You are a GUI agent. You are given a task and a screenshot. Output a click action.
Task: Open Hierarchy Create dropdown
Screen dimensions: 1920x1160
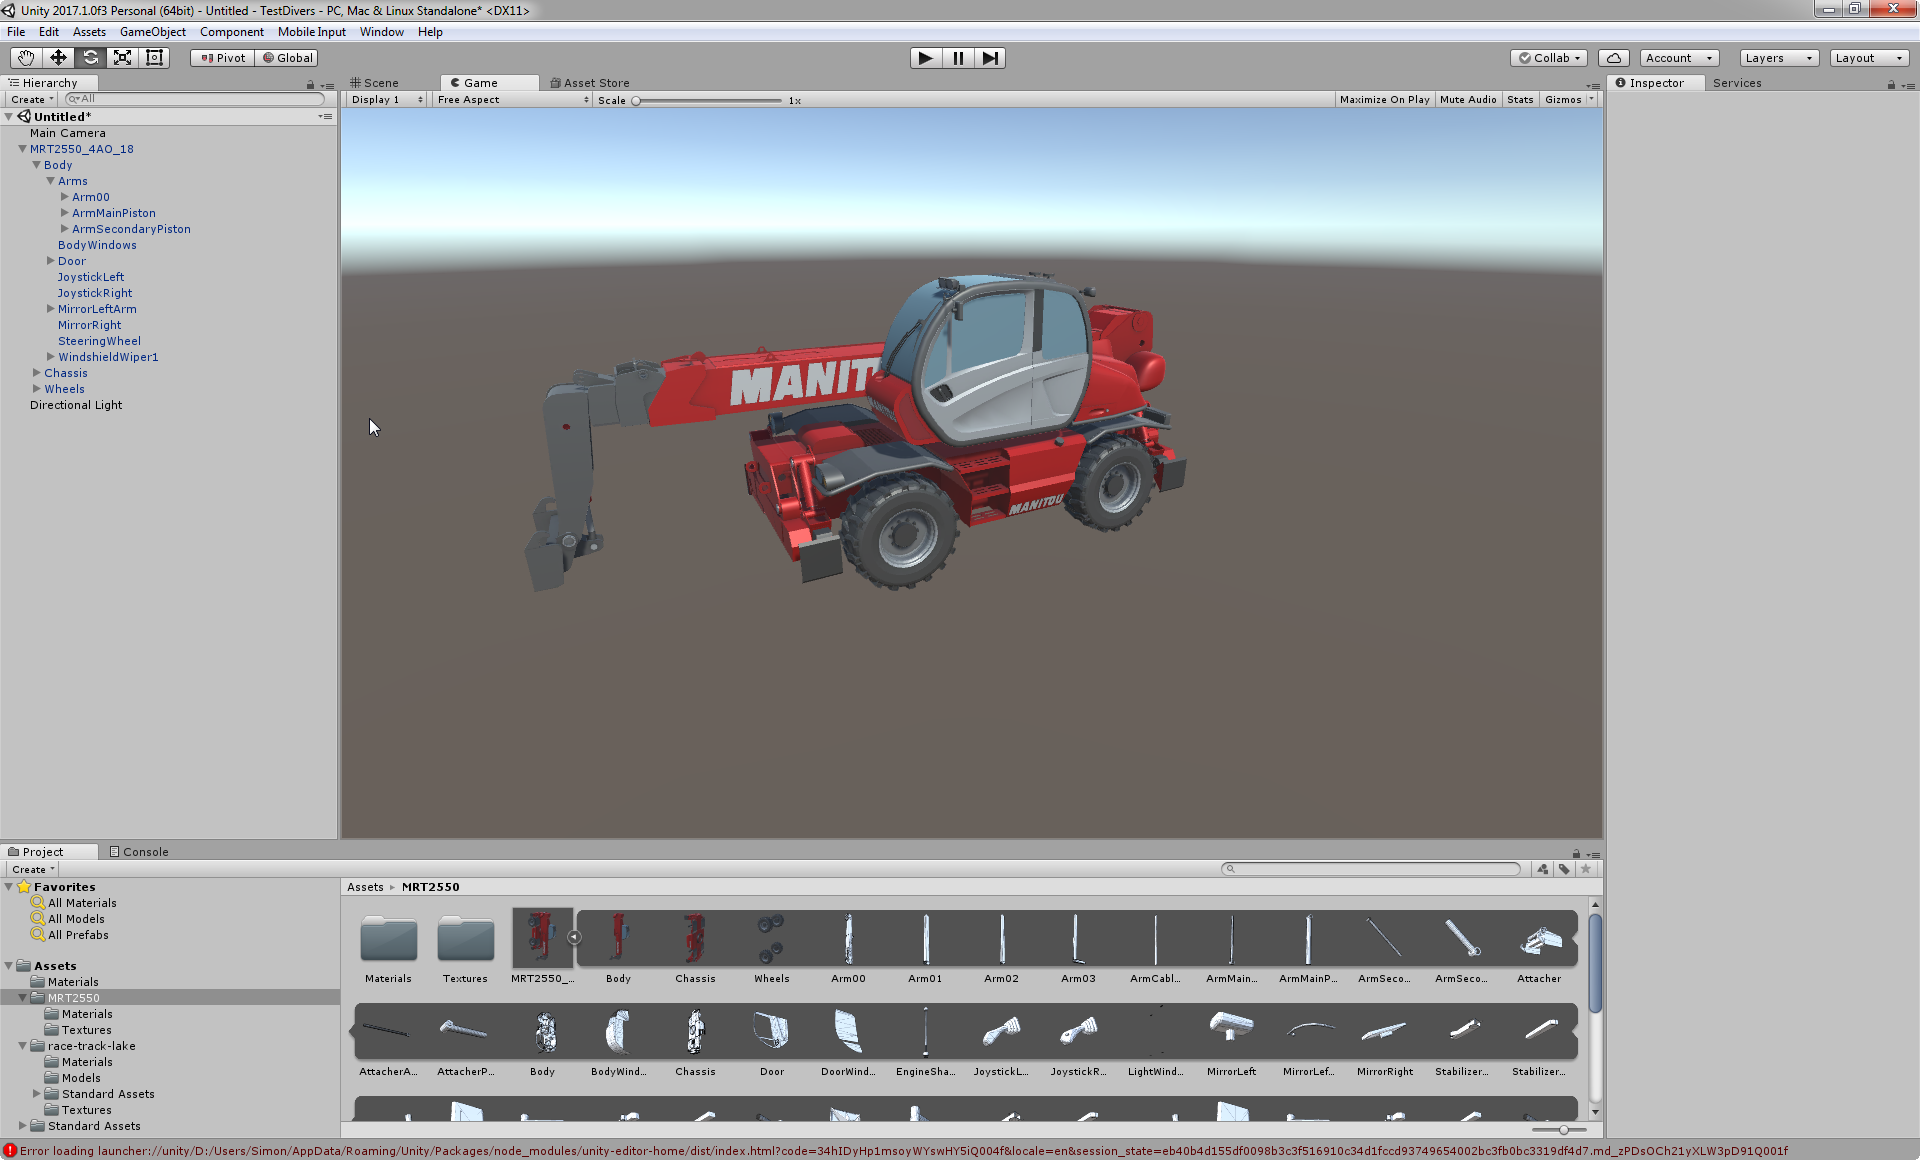[32, 100]
